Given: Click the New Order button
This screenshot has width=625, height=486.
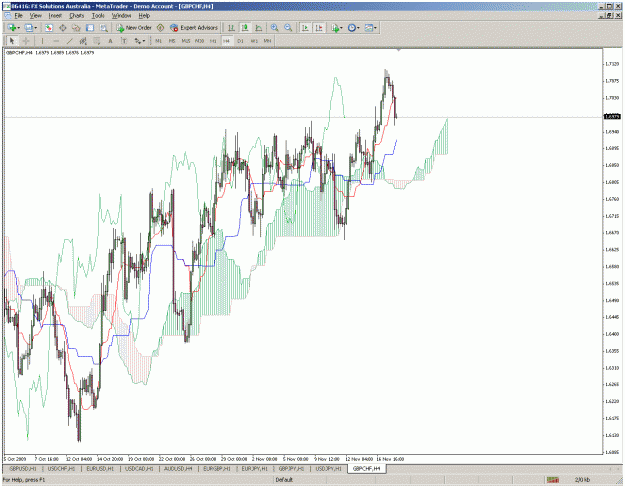Looking at the screenshot, I should point(134,28).
